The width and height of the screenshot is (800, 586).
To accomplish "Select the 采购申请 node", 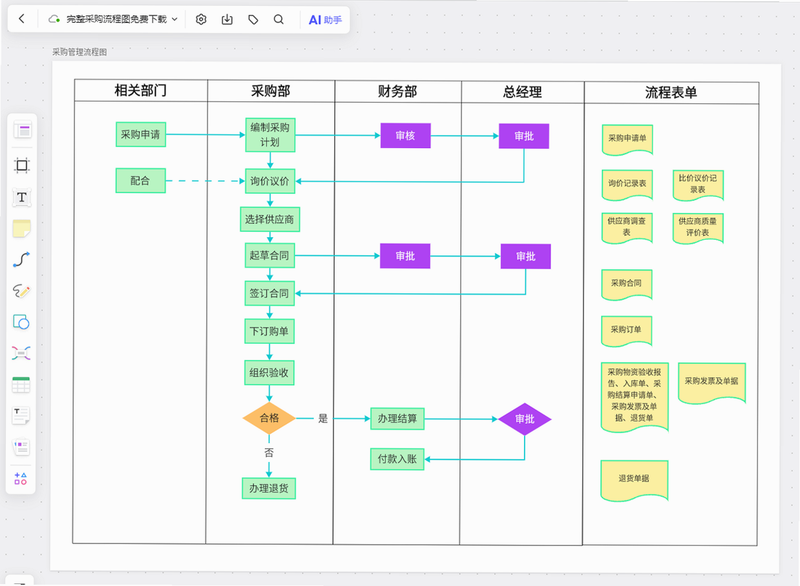I will 141,135.
